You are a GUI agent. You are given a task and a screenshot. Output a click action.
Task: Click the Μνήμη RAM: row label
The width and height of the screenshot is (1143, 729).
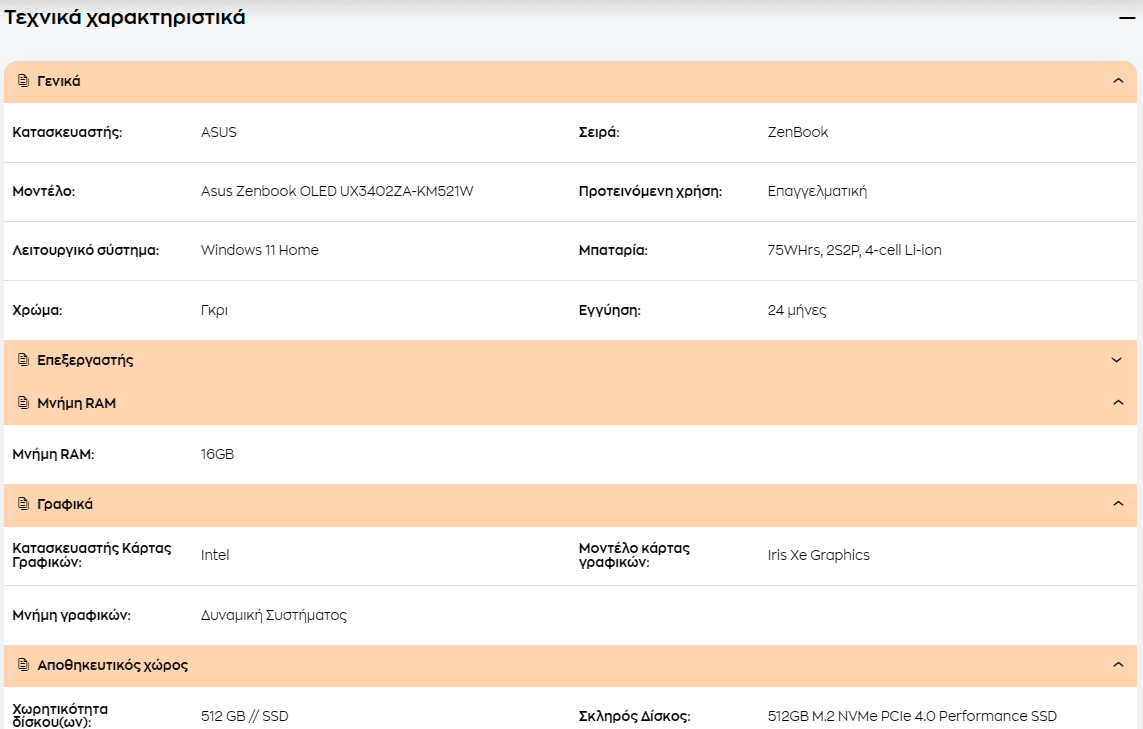pyautogui.click(x=53, y=454)
